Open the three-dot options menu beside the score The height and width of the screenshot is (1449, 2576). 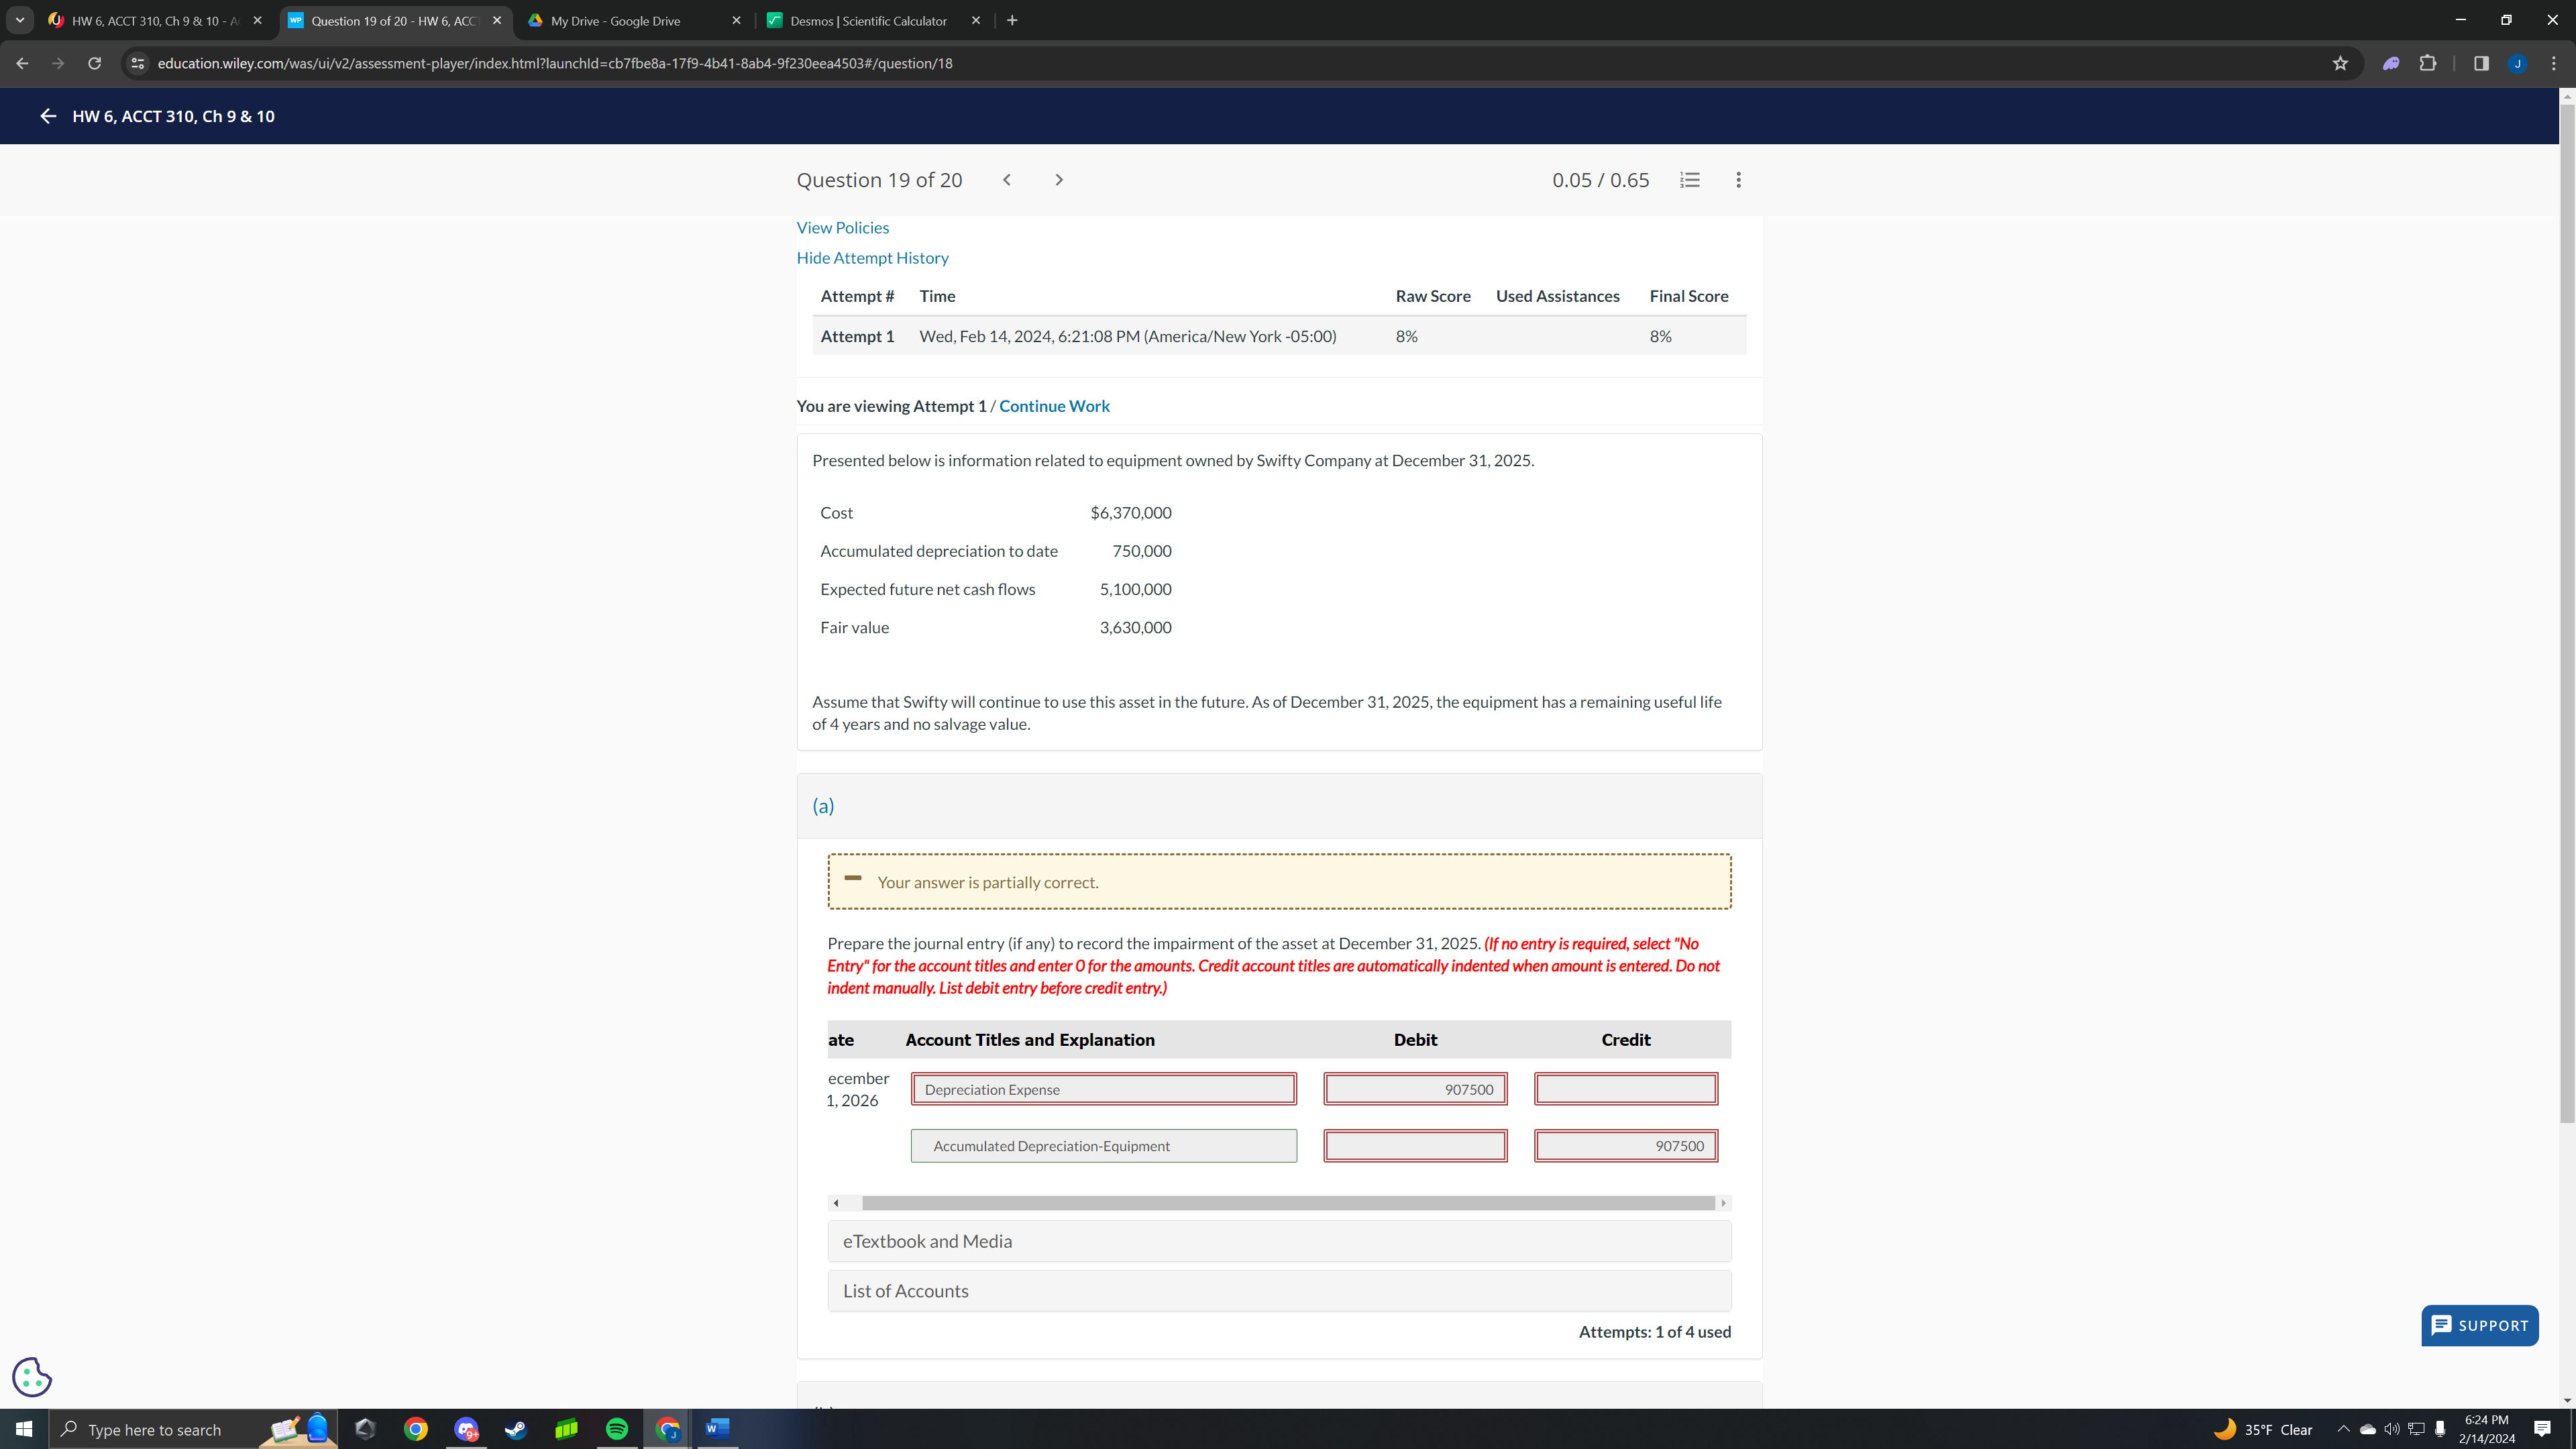point(1738,180)
